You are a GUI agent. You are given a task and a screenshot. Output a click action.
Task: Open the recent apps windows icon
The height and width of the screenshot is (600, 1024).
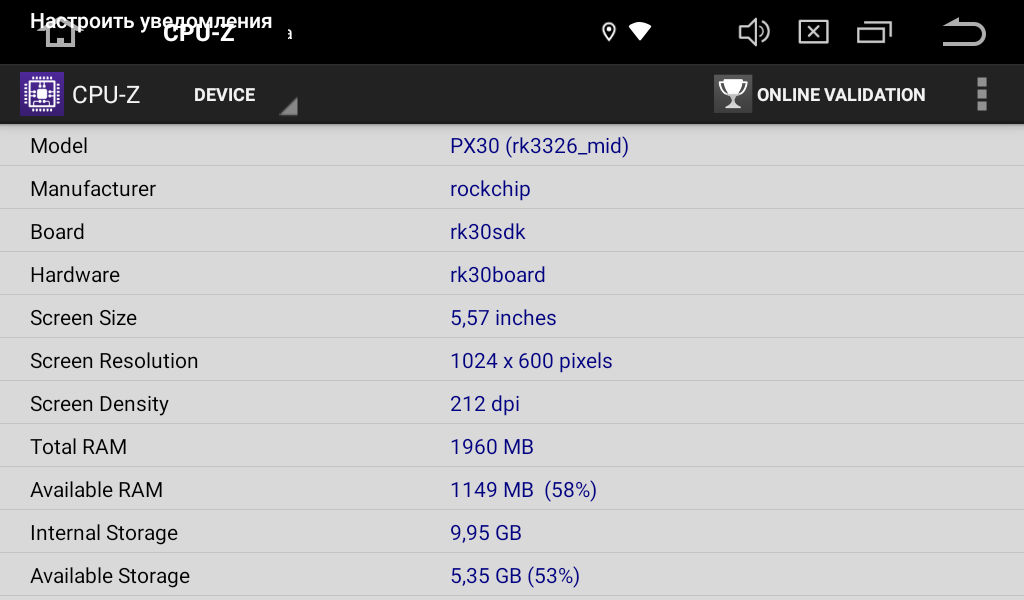874,32
